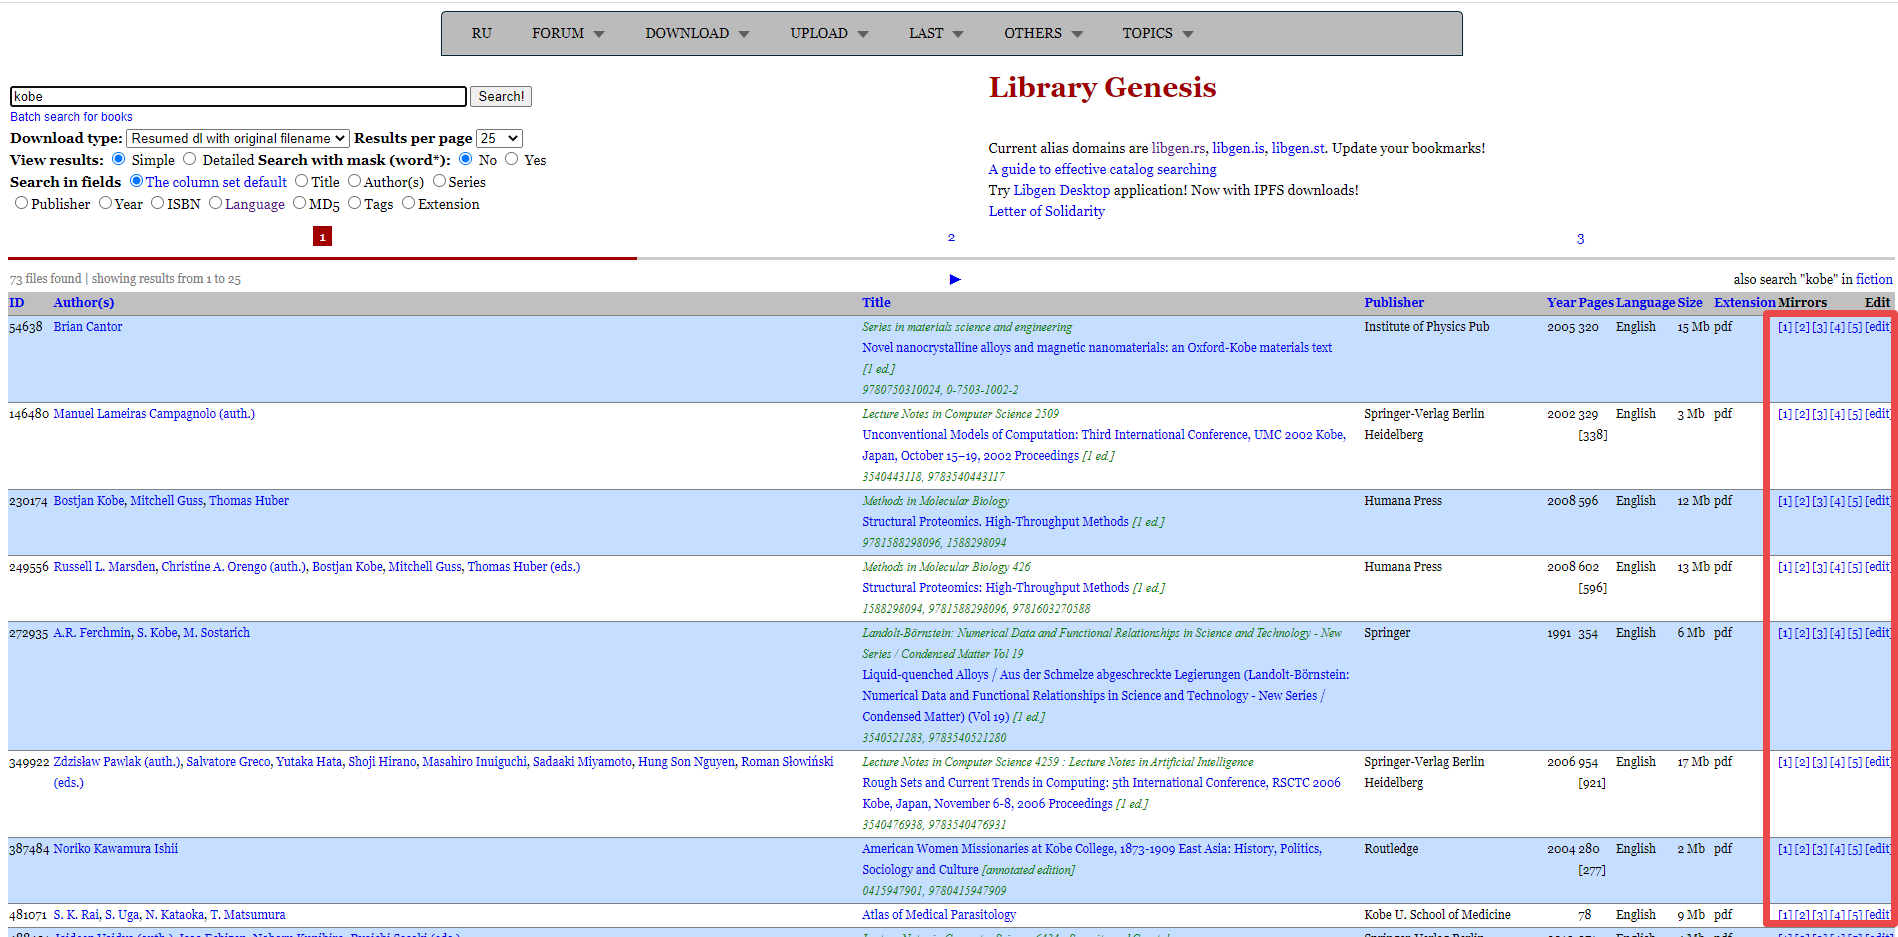Sort by Language column header

click(x=1645, y=302)
